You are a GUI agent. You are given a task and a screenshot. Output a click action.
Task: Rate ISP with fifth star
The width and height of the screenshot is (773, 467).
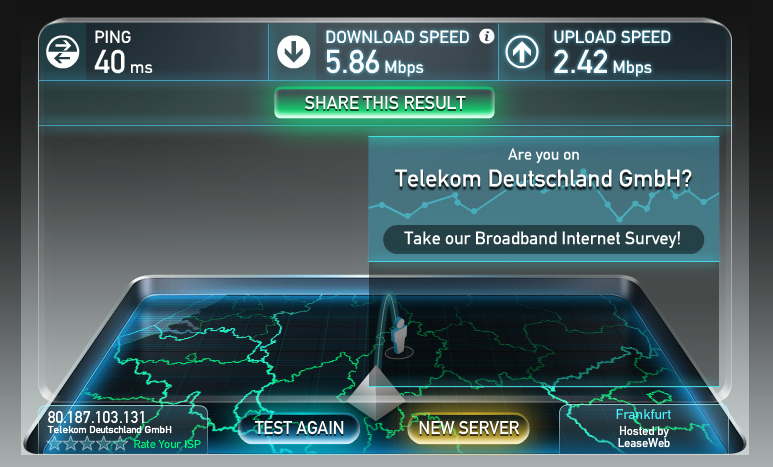click(121, 443)
